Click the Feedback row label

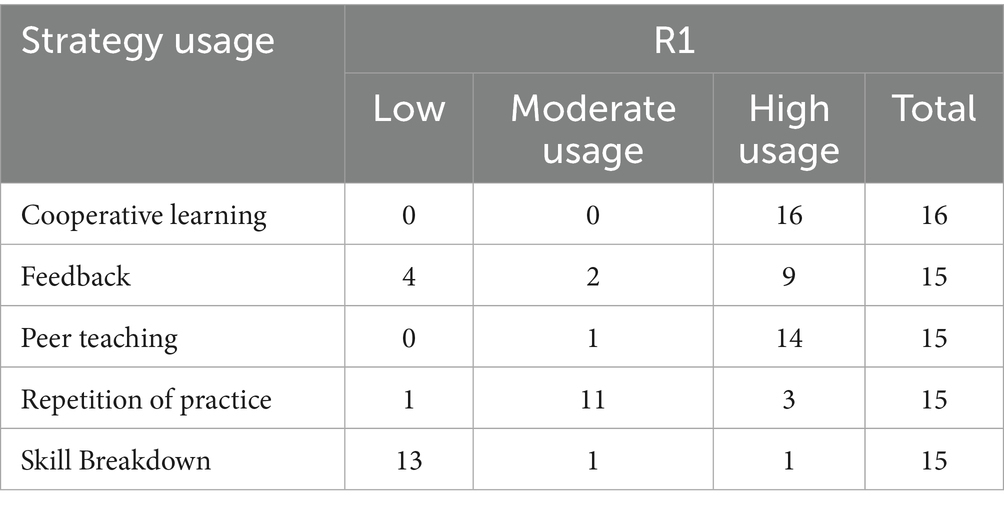(76, 276)
